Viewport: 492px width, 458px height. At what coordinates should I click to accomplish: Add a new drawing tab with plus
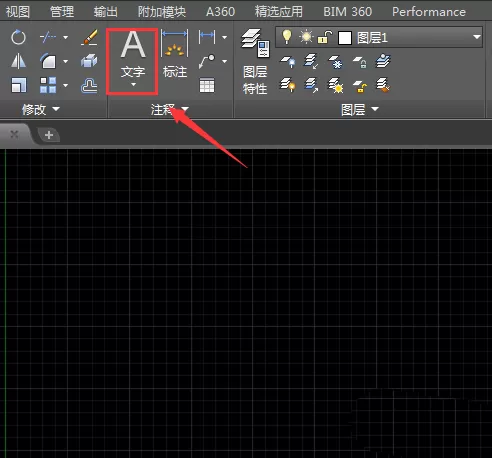pyautogui.click(x=49, y=135)
